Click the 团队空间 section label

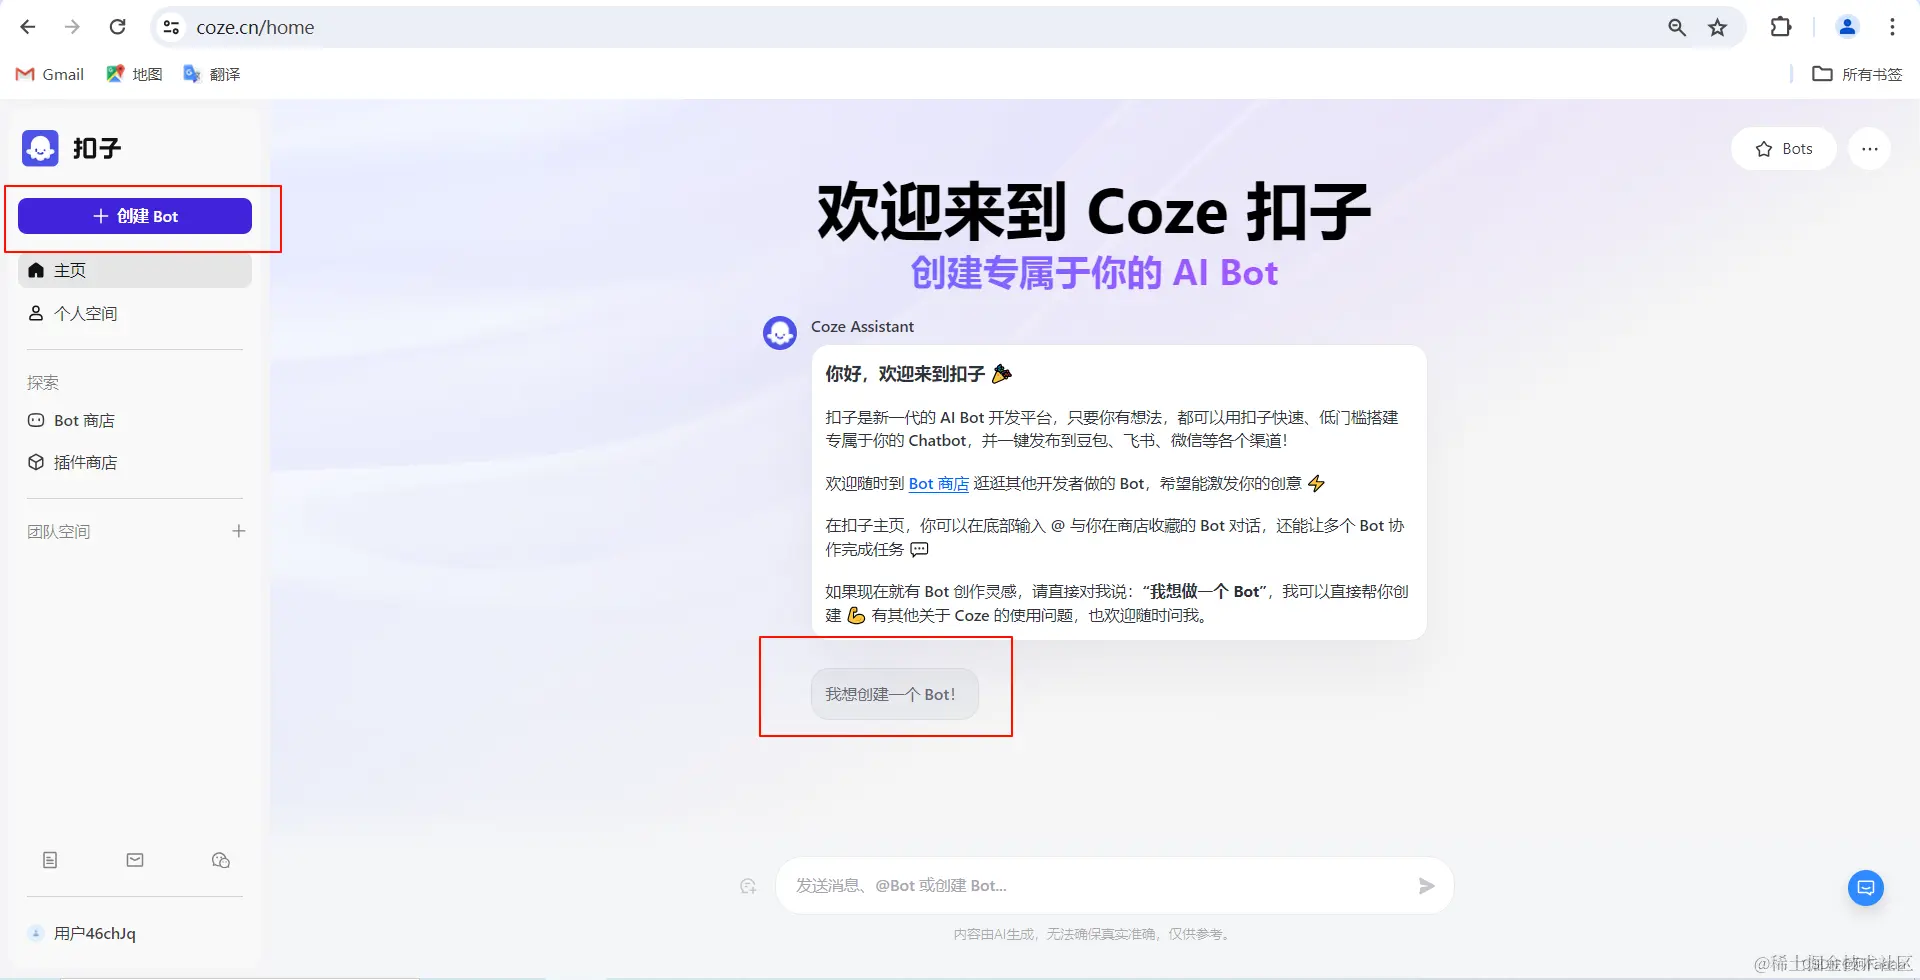coord(59,531)
